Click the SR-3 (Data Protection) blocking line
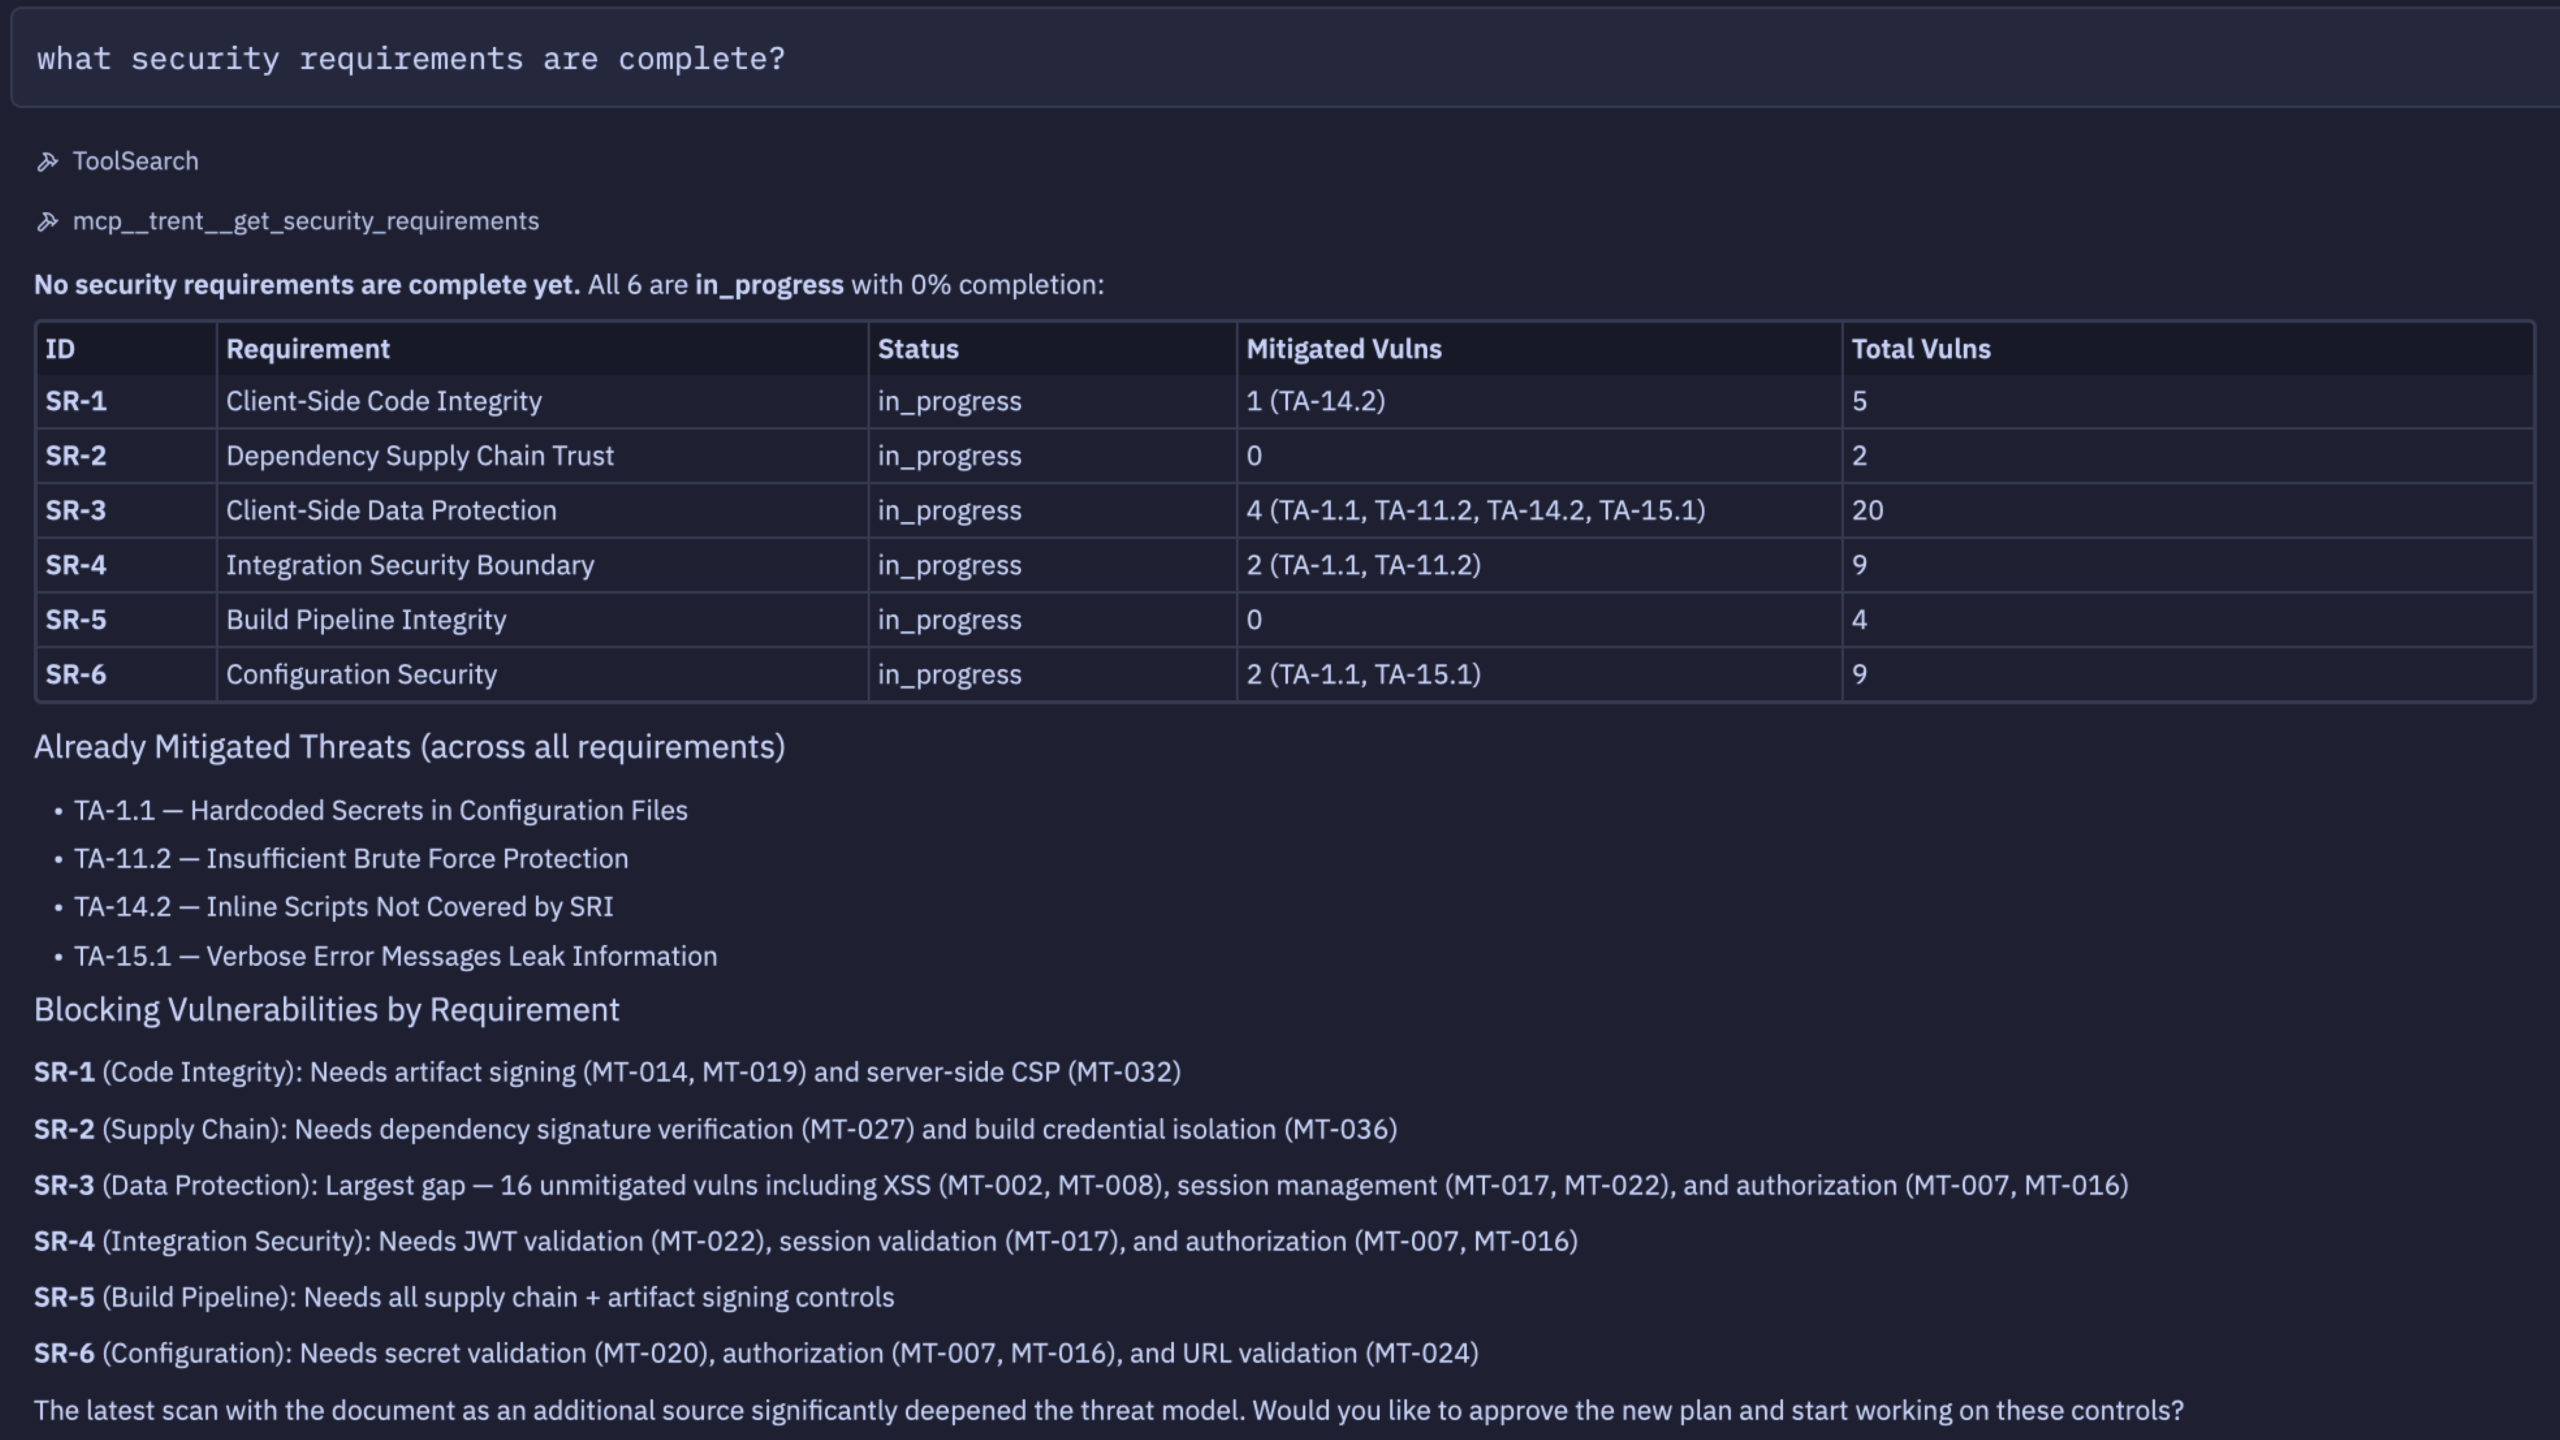This screenshot has width=2560, height=1440. coord(1081,1185)
